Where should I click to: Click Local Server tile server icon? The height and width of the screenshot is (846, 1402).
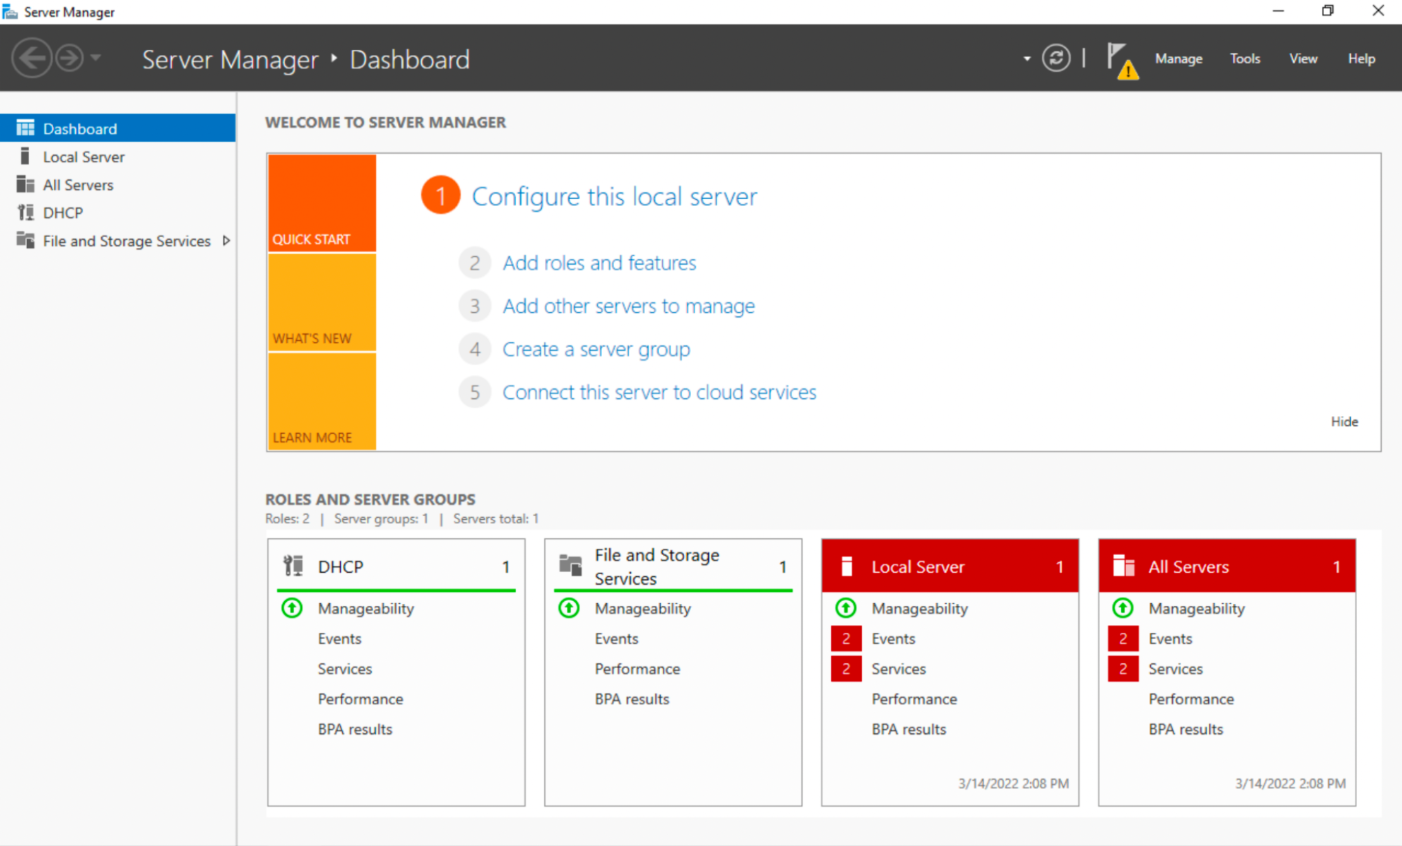[x=847, y=566]
